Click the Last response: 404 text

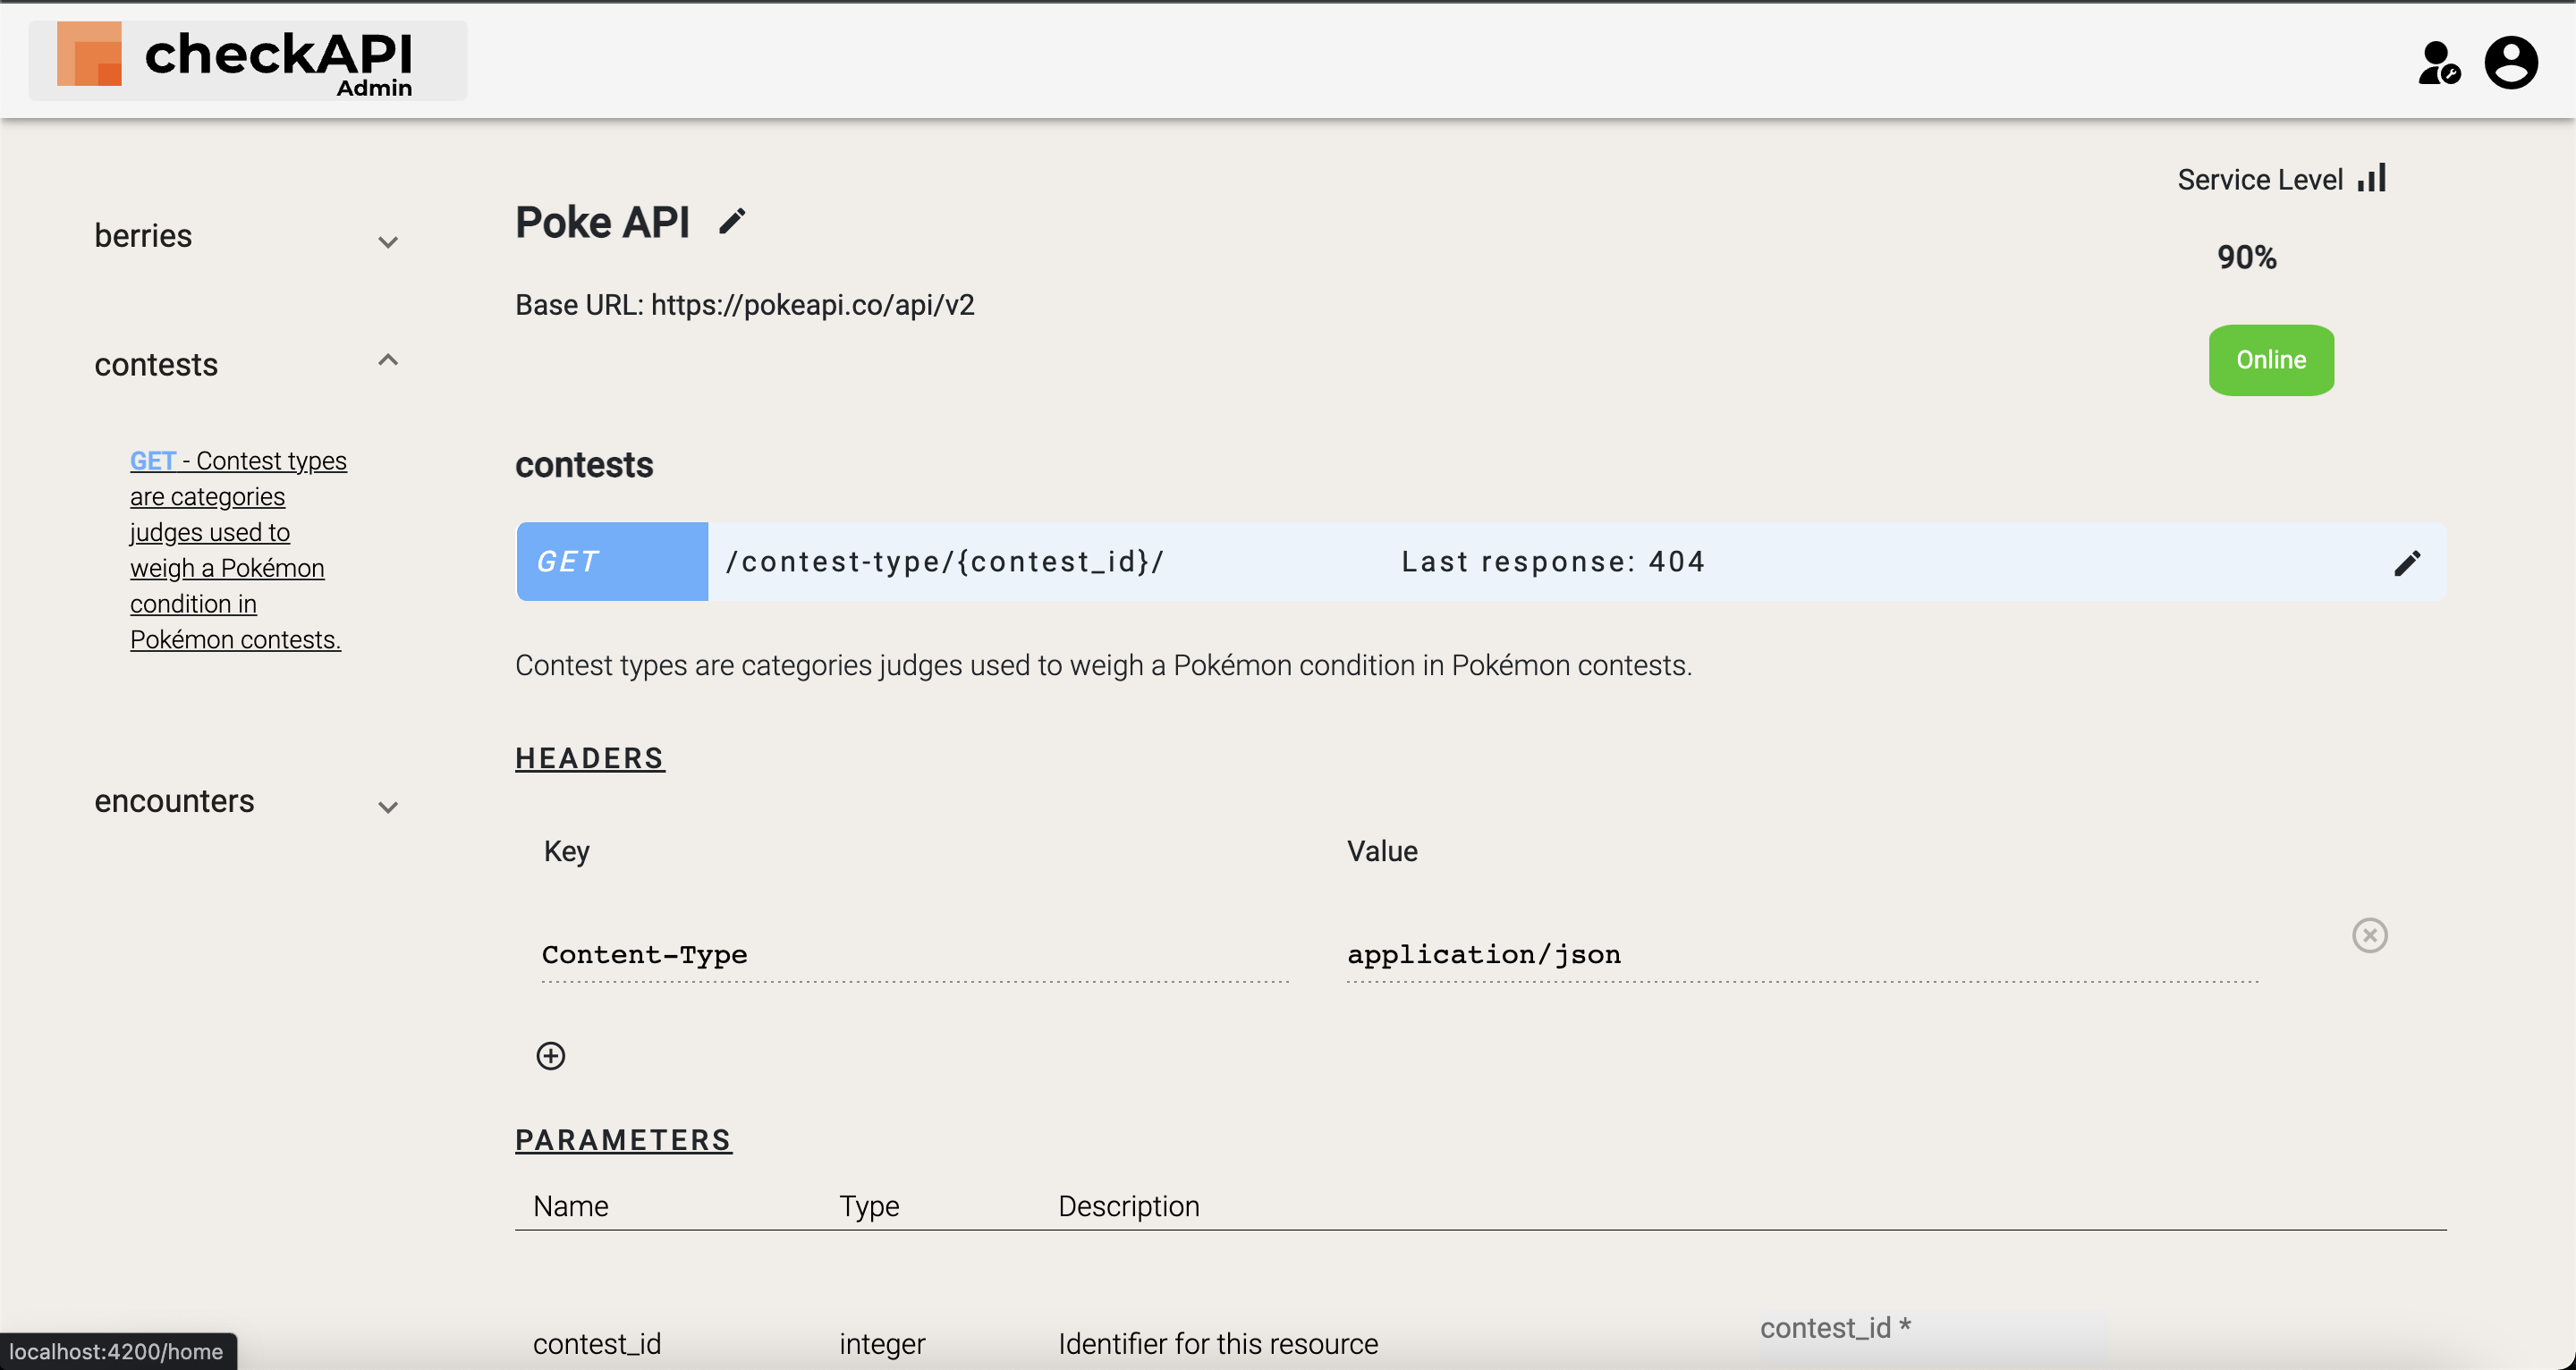tap(1553, 562)
